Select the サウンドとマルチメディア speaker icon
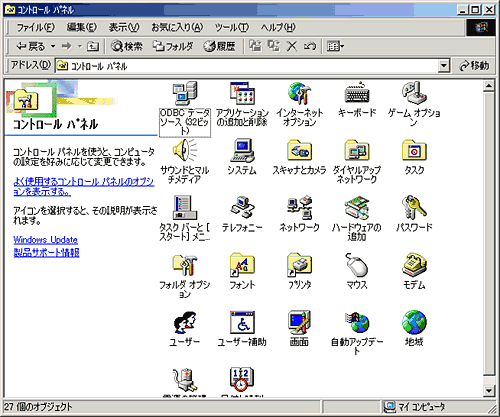Viewport: 500px width, 417px height. click(x=185, y=150)
